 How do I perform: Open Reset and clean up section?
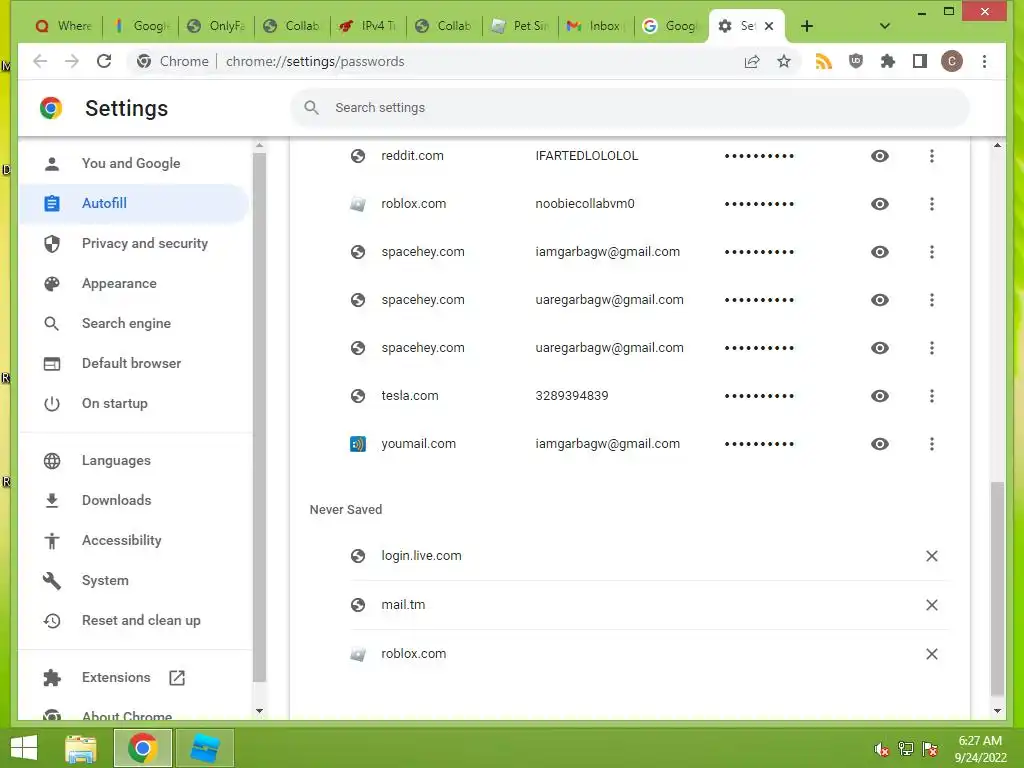(x=134, y=620)
